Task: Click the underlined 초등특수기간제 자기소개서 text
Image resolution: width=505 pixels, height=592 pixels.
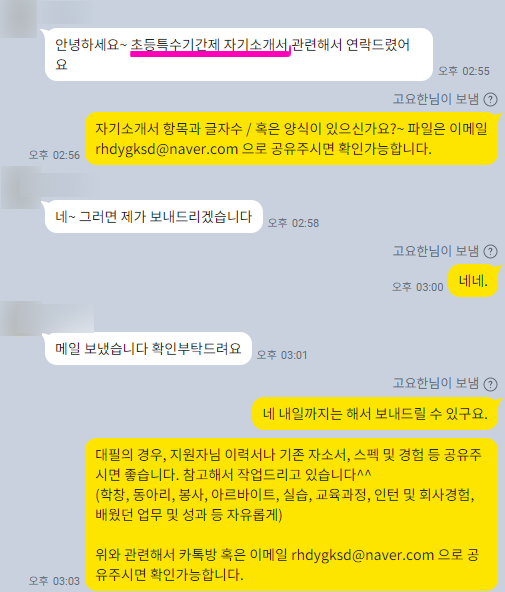Action: (x=209, y=45)
